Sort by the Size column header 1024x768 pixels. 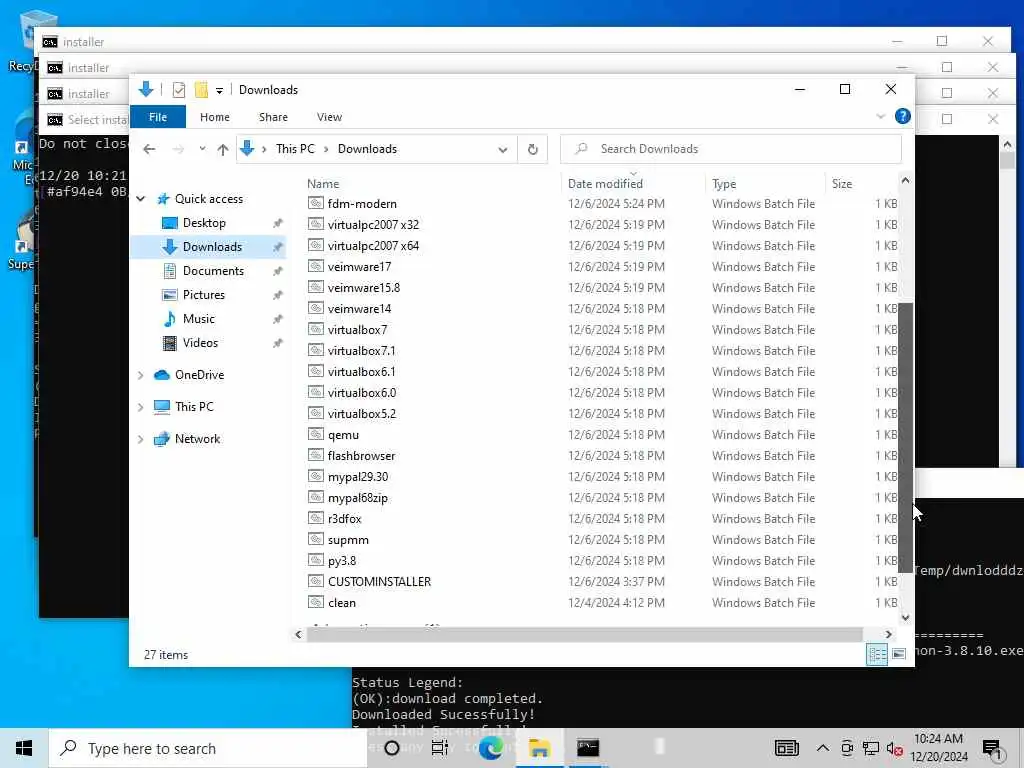(842, 184)
